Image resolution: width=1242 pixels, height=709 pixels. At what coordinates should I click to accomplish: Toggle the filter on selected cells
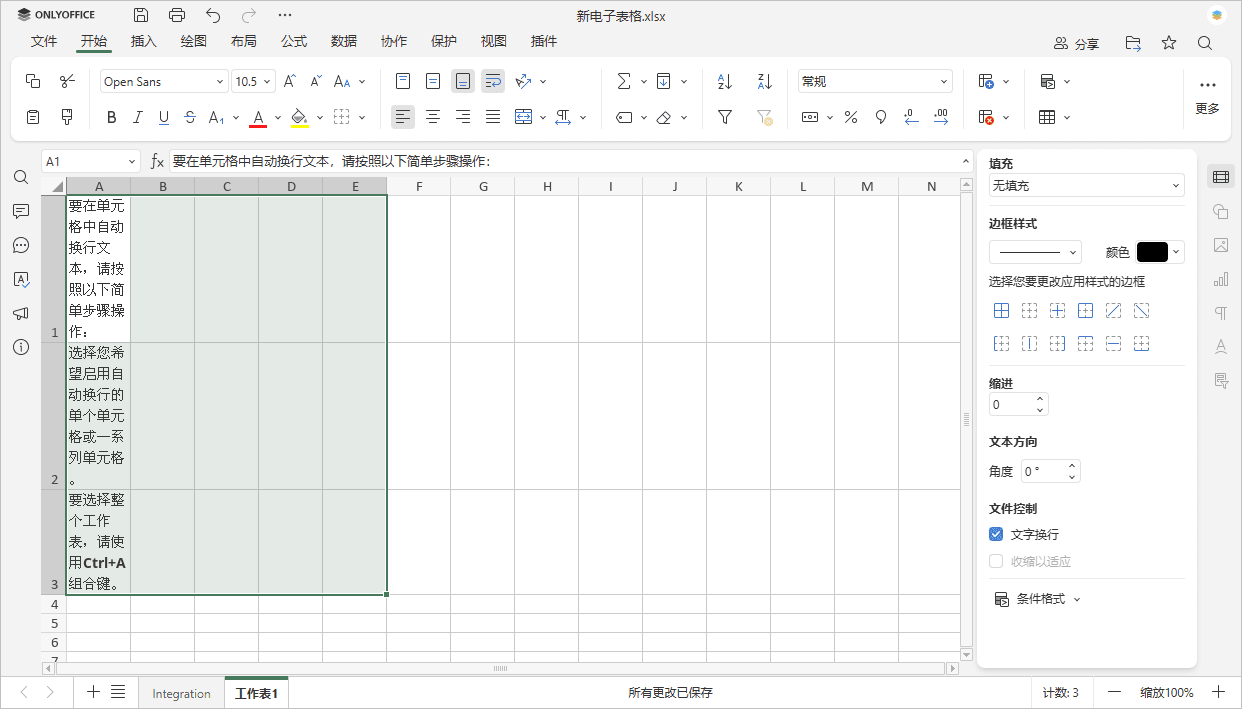724,117
